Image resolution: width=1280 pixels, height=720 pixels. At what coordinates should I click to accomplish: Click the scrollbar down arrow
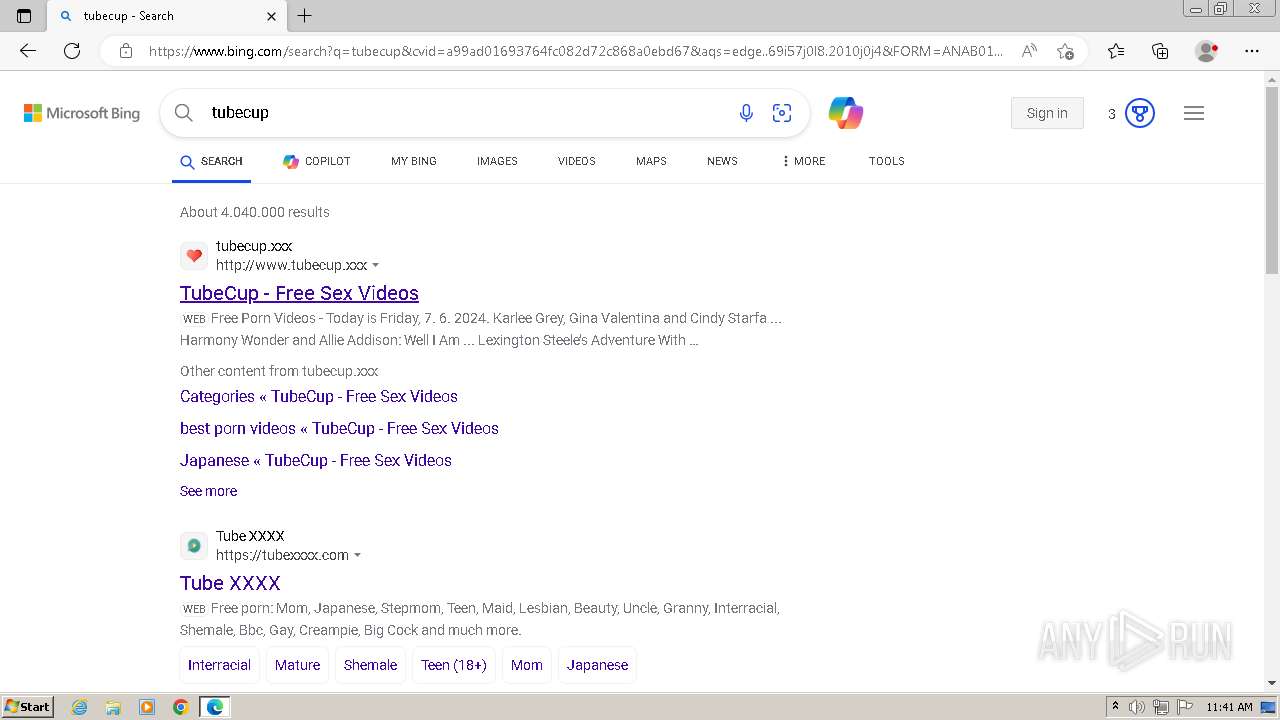(x=1272, y=683)
